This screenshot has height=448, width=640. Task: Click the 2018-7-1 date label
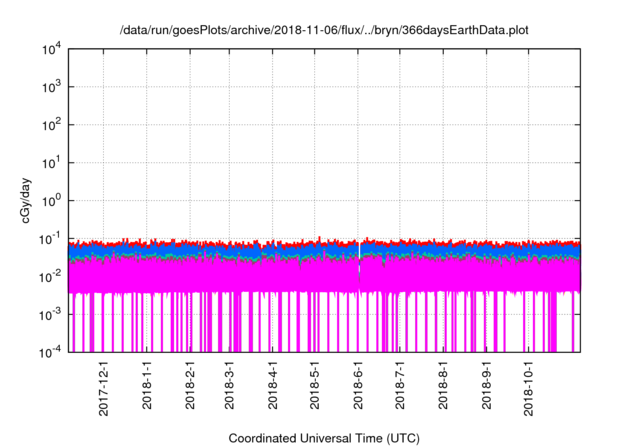point(400,385)
